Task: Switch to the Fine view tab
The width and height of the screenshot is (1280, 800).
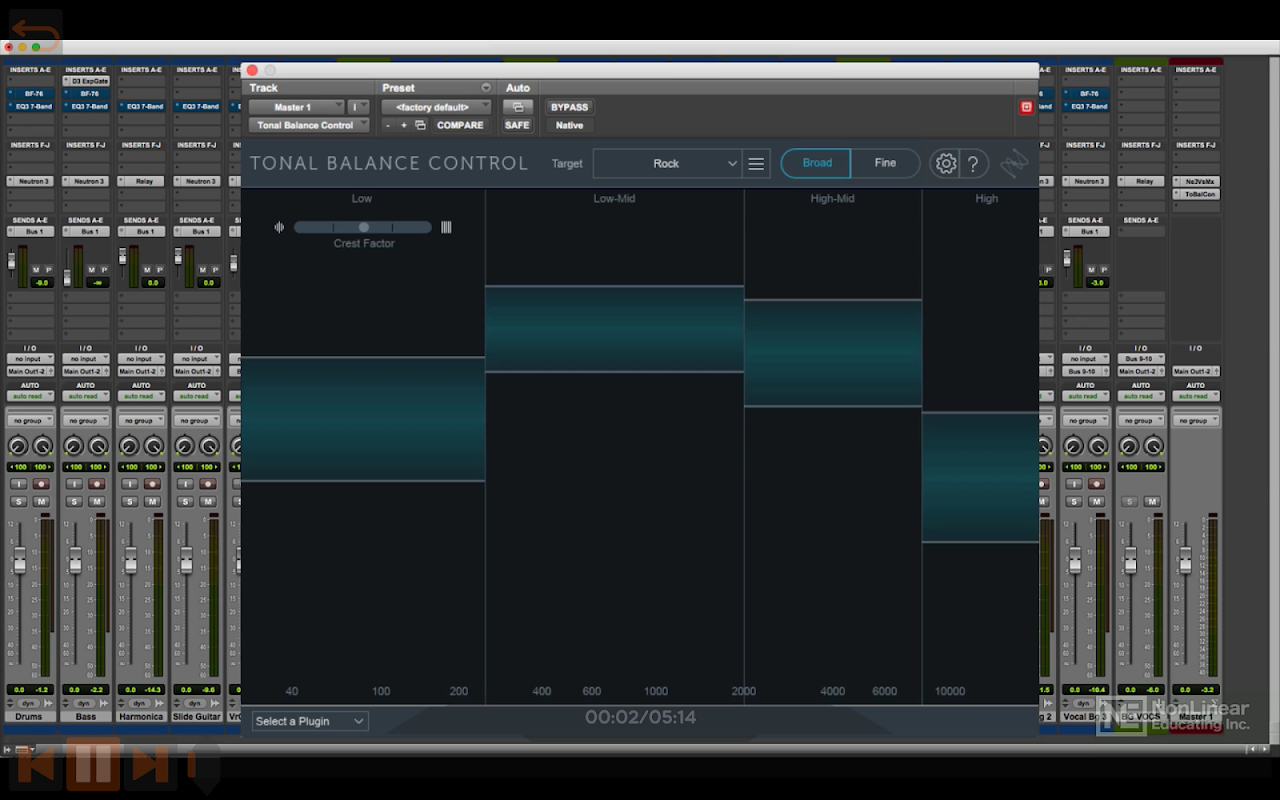Action: [885, 163]
